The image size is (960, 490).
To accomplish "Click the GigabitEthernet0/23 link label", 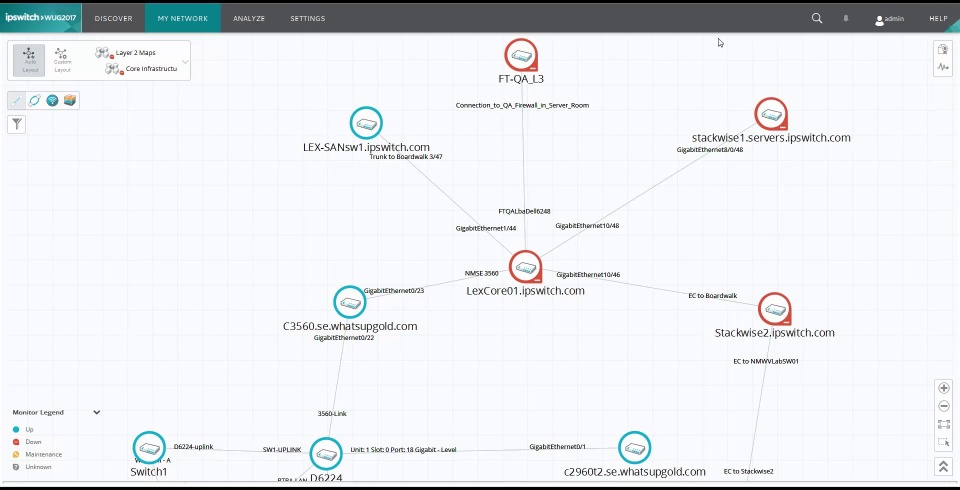I will [394, 291].
